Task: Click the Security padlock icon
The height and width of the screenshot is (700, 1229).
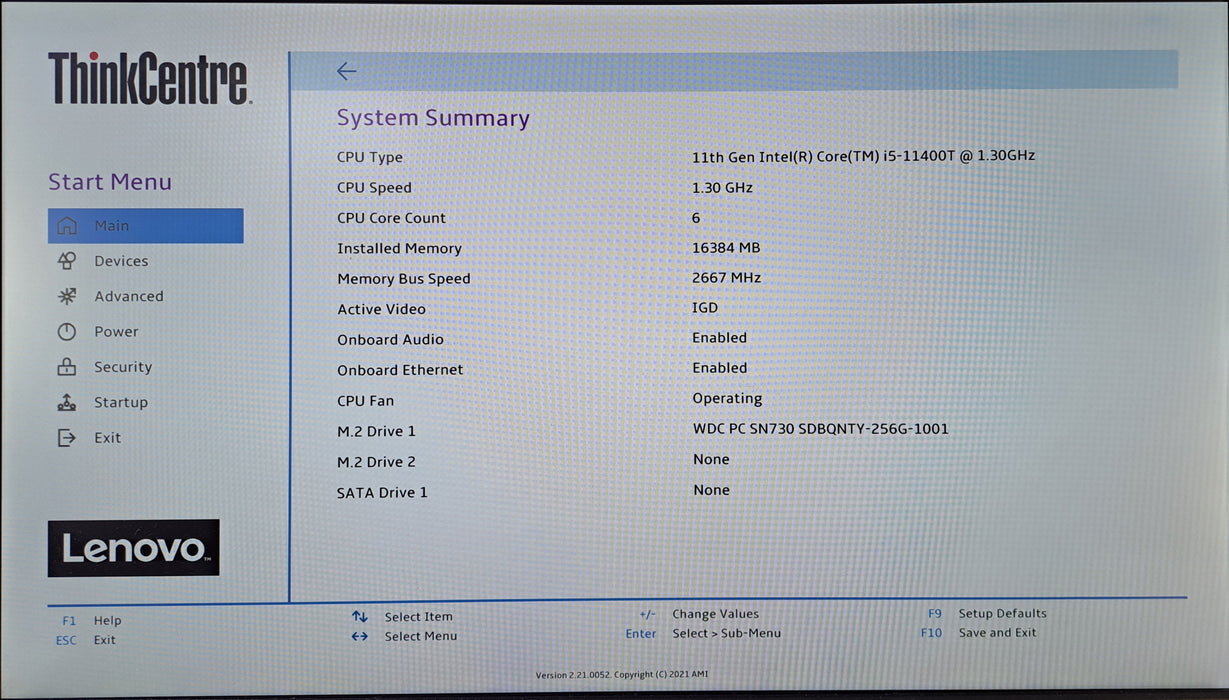Action: click(x=67, y=367)
